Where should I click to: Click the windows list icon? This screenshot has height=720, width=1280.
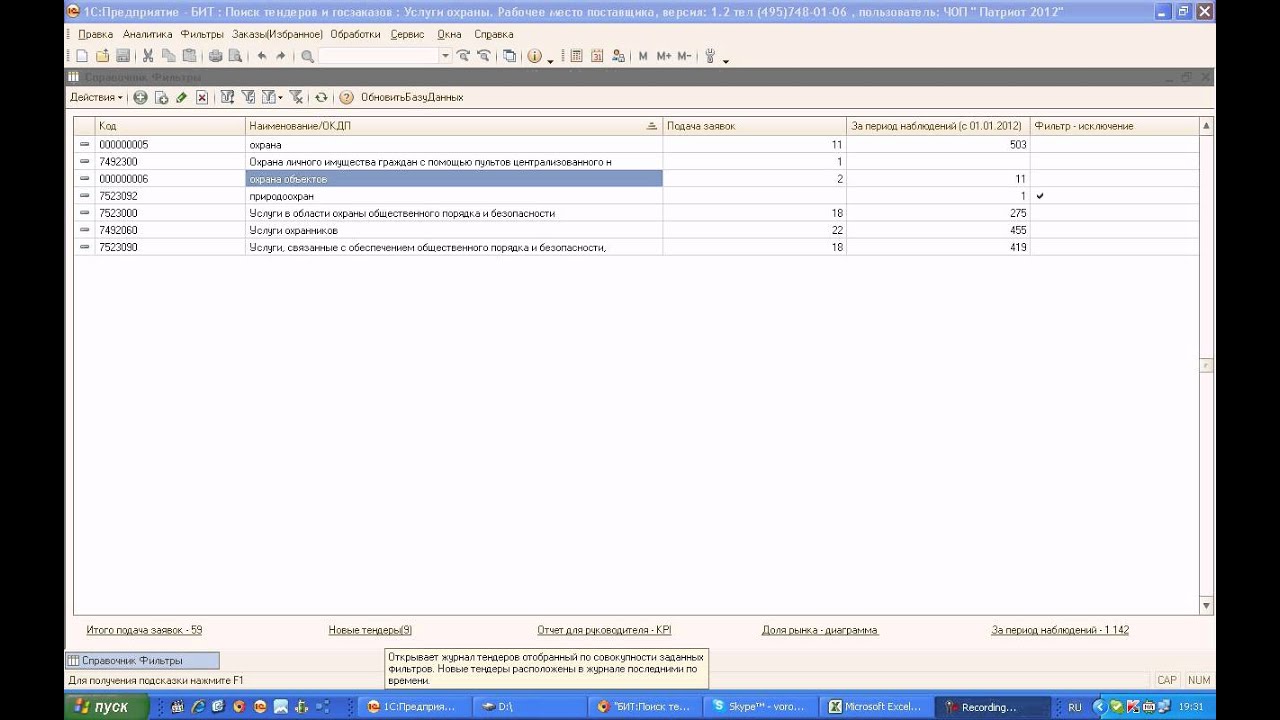point(510,56)
